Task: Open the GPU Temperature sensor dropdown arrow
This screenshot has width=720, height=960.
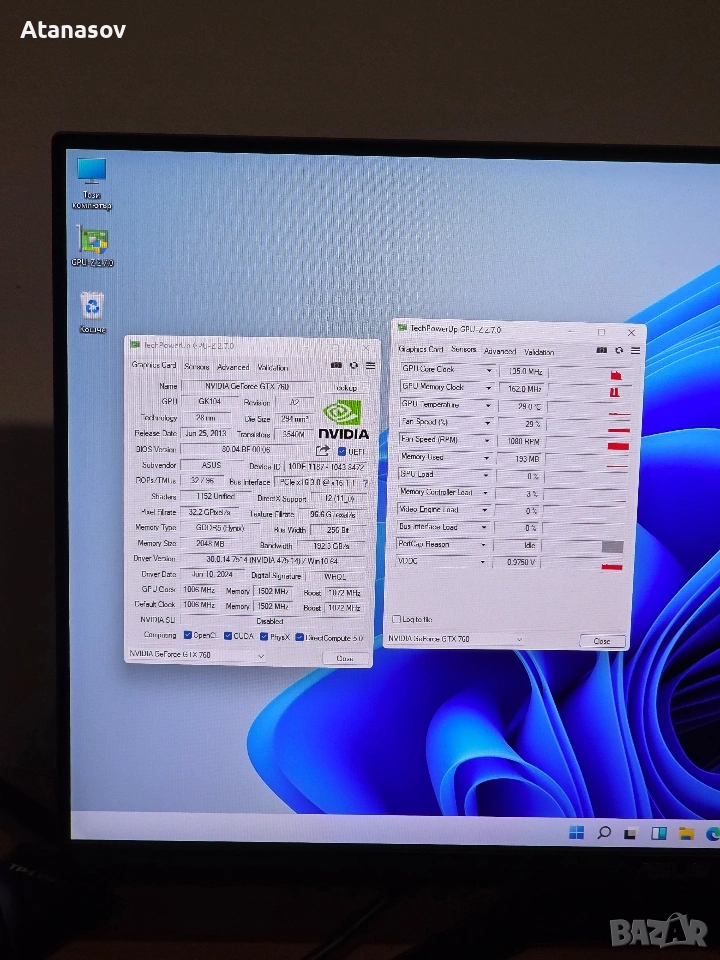Action: tap(489, 405)
